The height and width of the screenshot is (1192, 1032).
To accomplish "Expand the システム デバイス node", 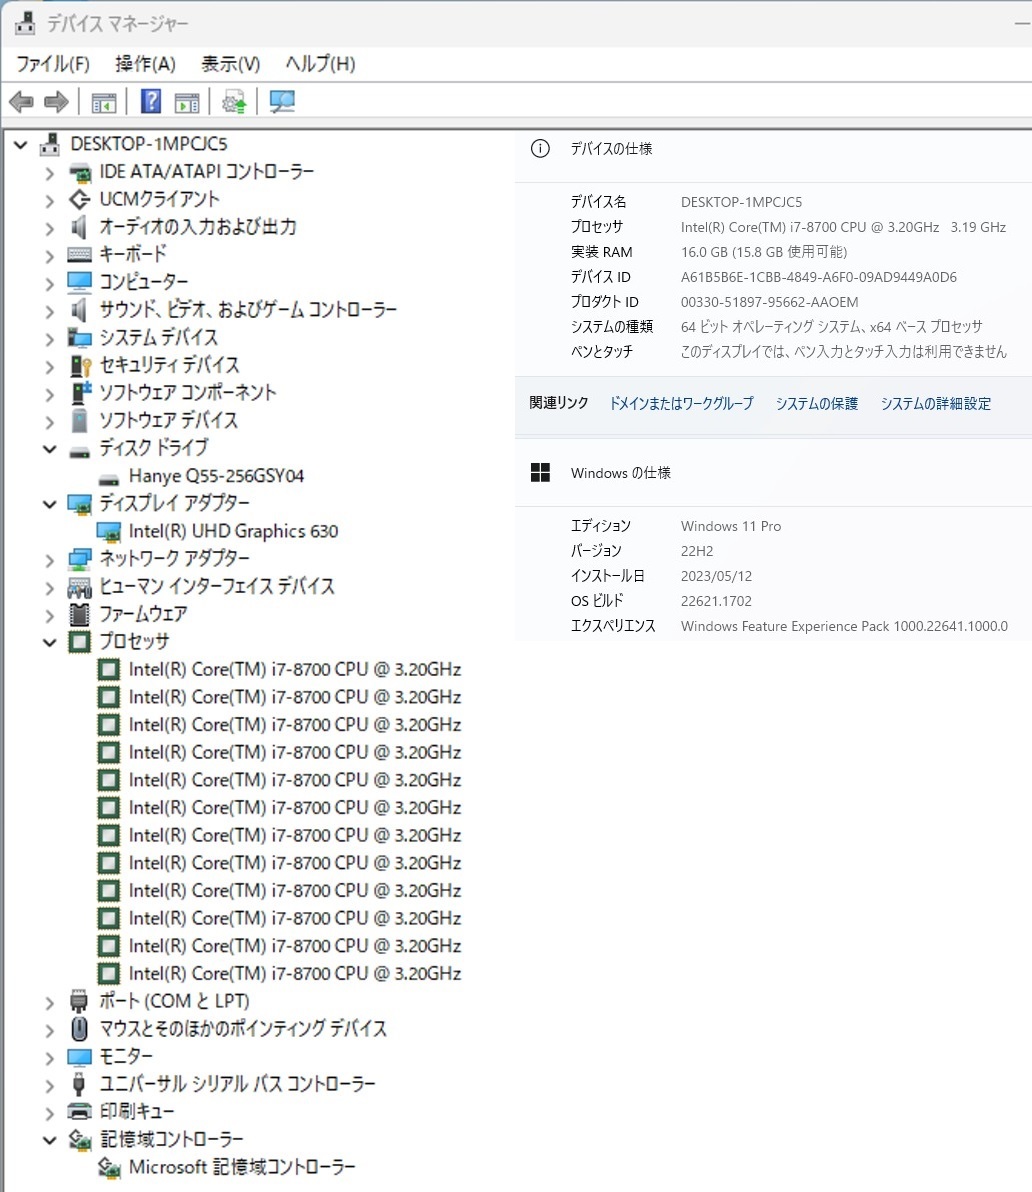I will pos(49,339).
